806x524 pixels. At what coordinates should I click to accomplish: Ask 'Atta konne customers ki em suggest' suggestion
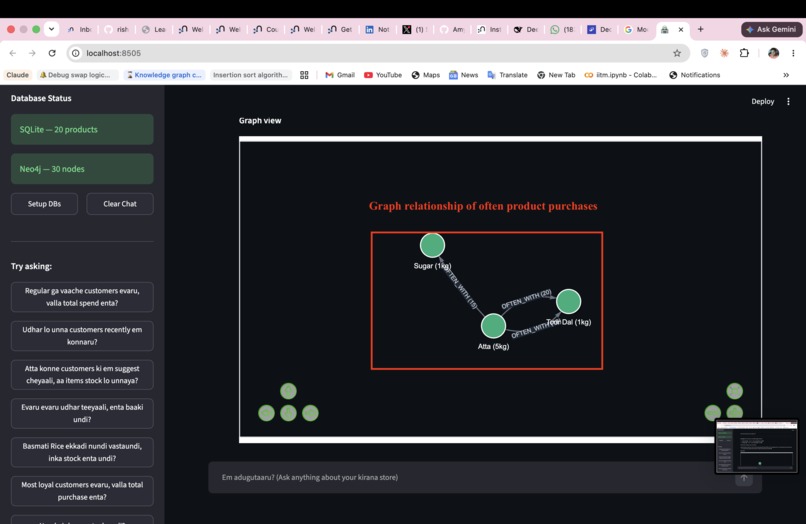tap(82, 374)
